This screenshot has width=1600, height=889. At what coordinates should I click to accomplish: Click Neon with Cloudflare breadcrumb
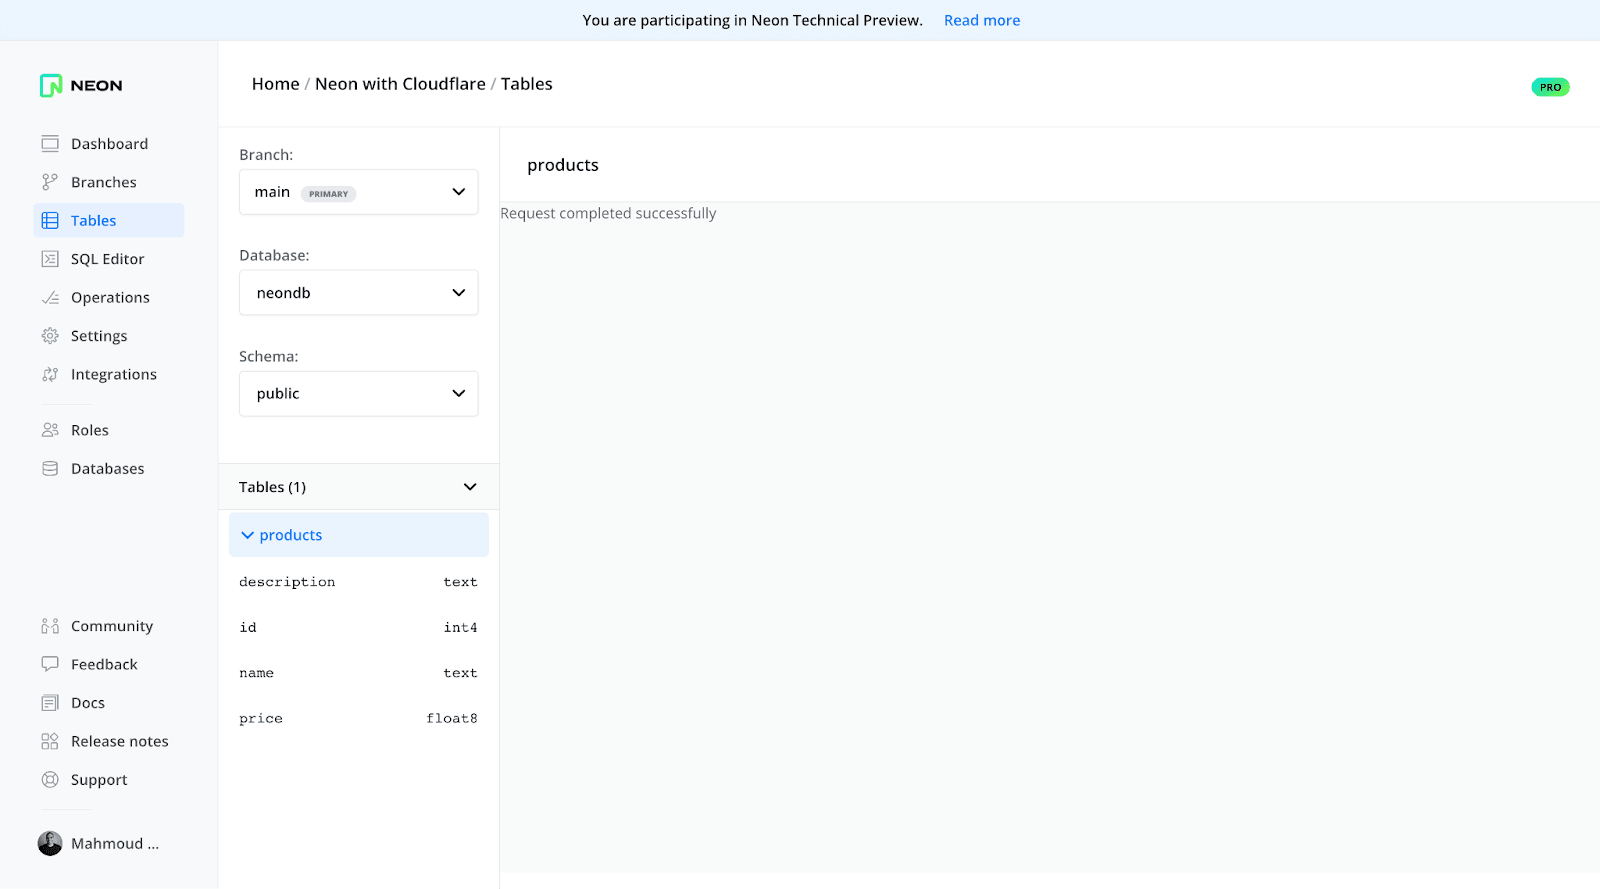point(400,84)
